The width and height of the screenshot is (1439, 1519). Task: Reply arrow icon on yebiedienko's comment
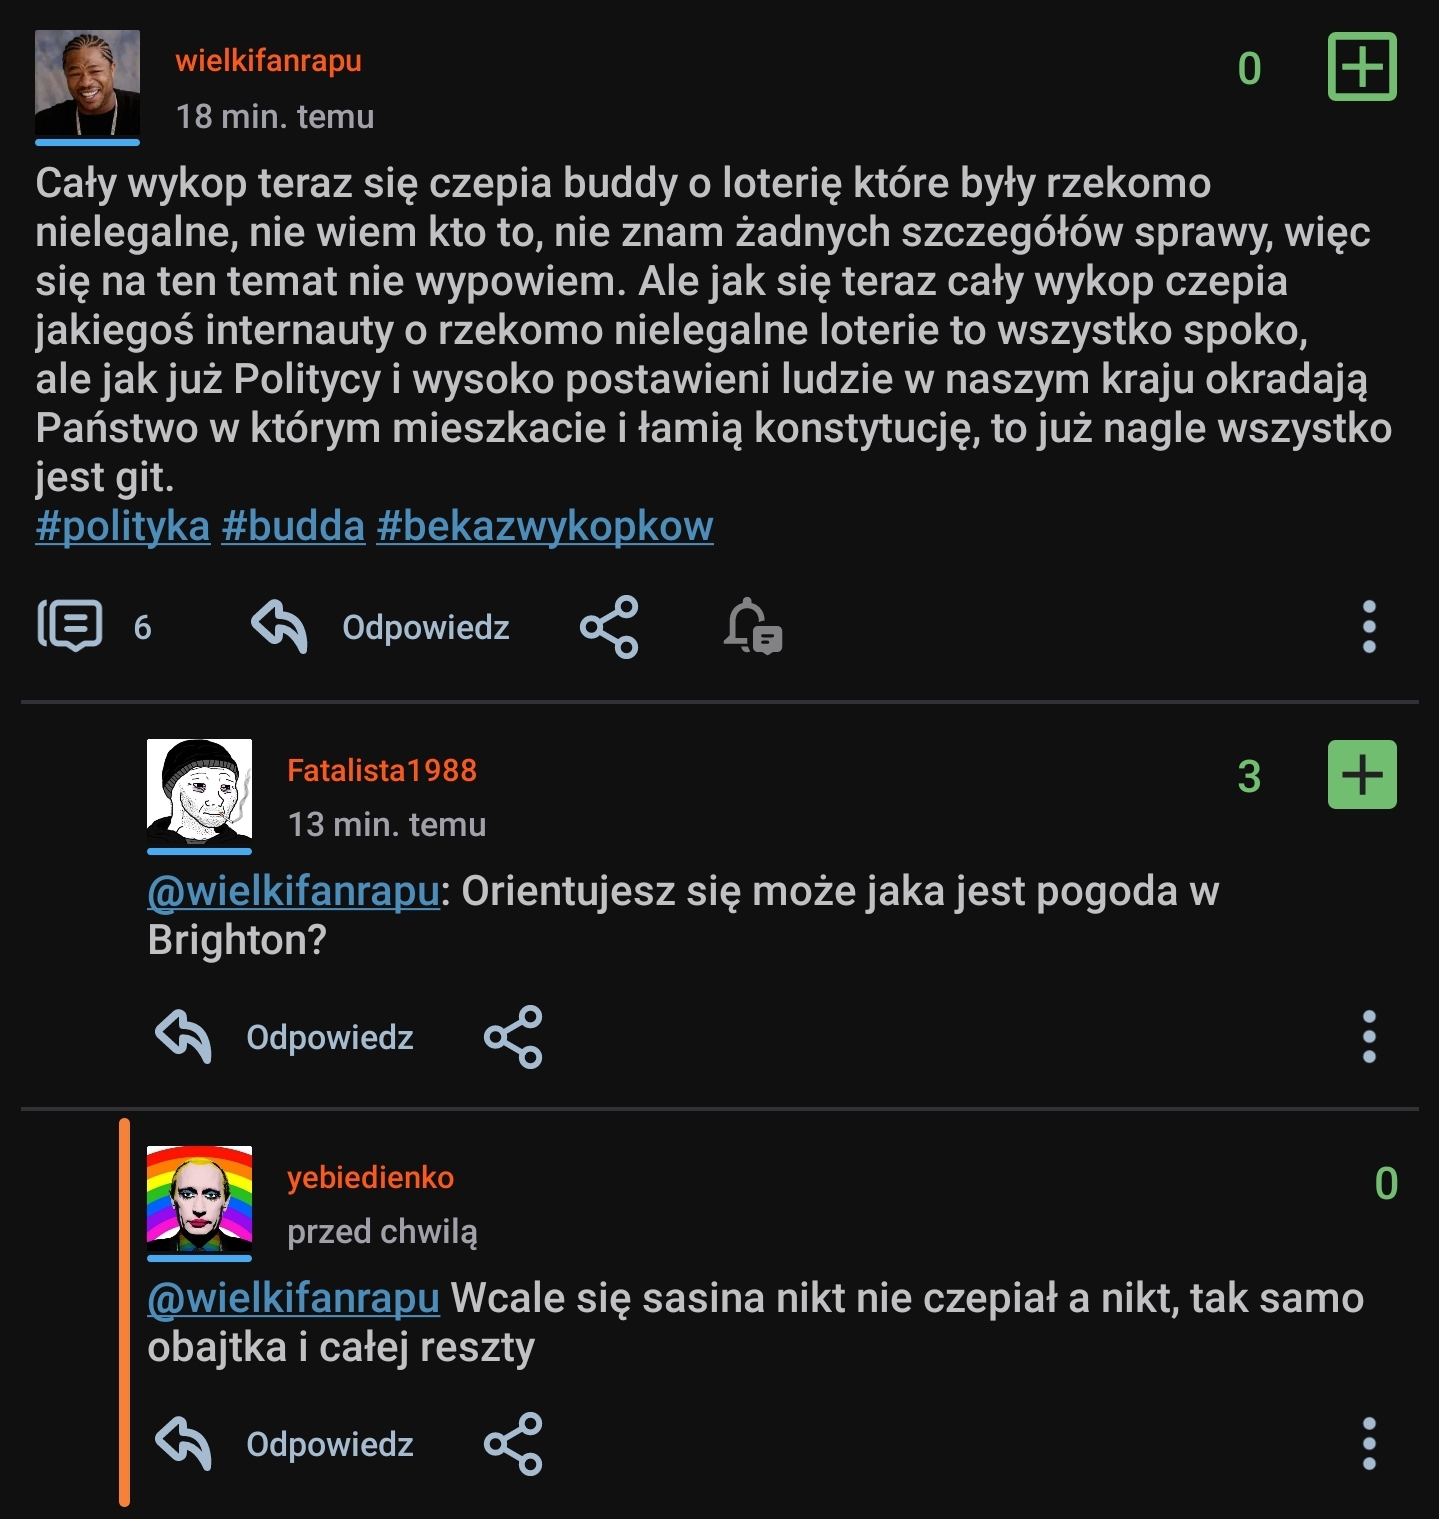point(184,1443)
